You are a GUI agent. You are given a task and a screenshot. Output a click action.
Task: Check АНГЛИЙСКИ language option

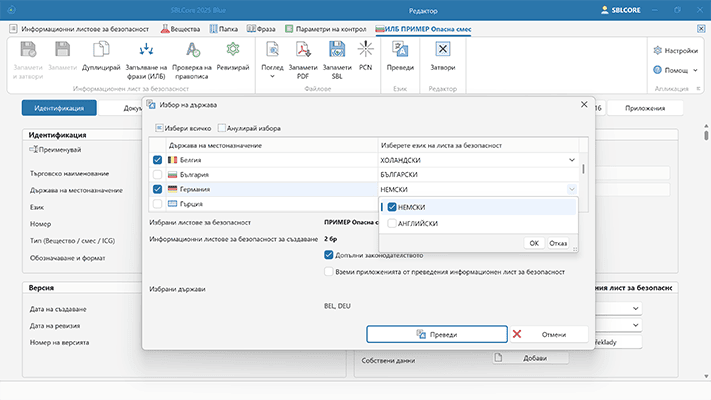point(392,223)
